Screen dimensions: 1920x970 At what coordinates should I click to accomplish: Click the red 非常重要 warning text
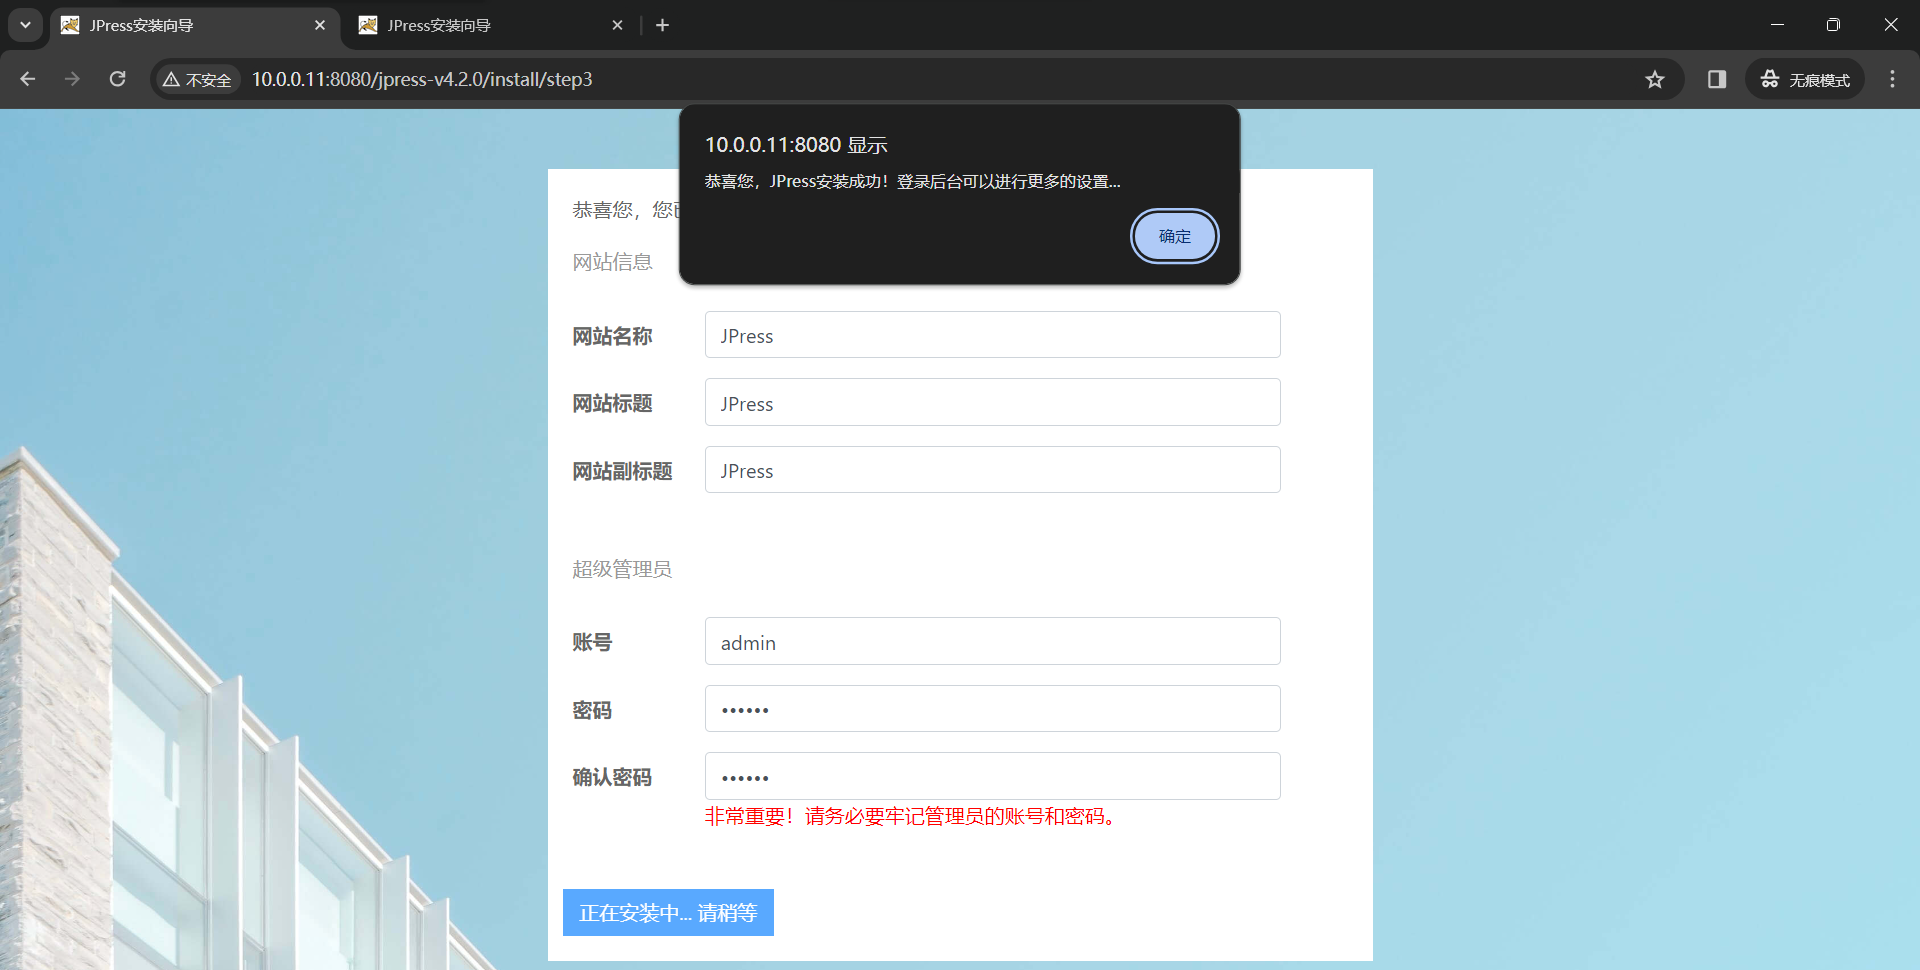click(x=913, y=817)
